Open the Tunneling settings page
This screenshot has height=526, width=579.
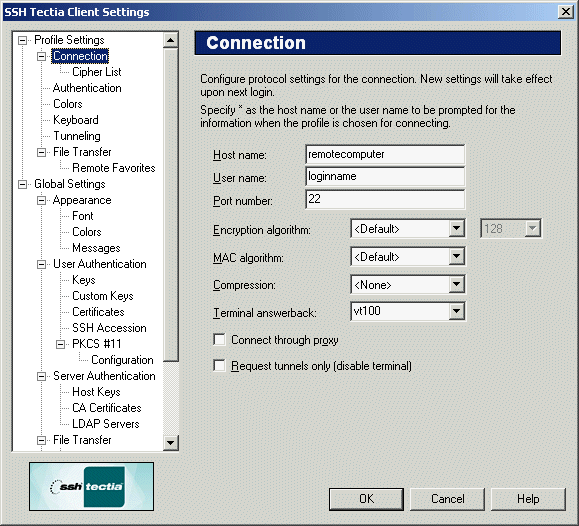tap(77, 136)
